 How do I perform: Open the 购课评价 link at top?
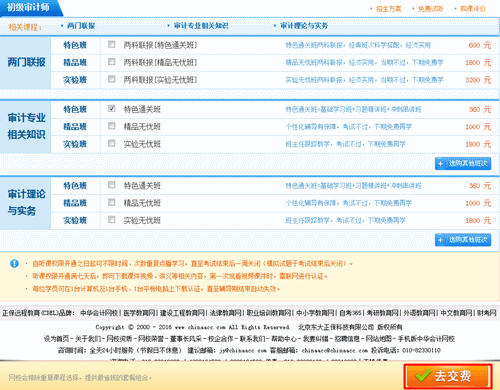[x=473, y=9]
